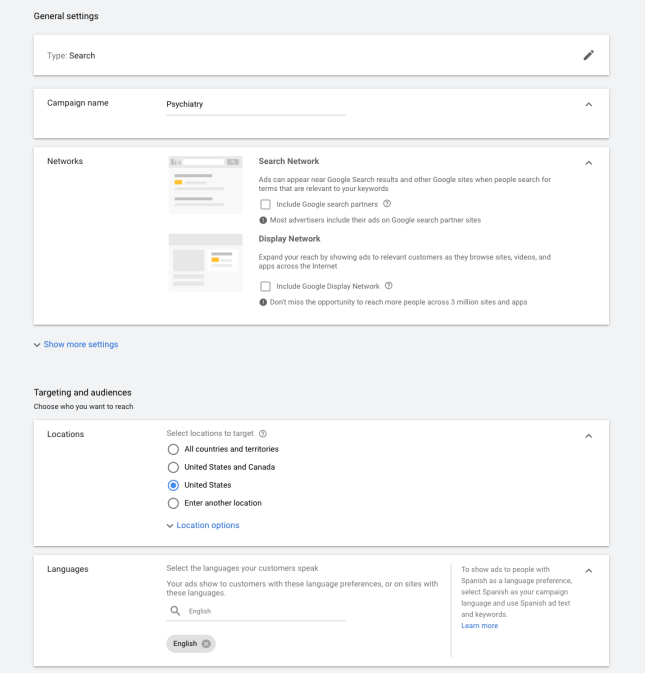645x673 pixels.
Task: Click the Search Network preview thumbnail
Action: [206, 185]
